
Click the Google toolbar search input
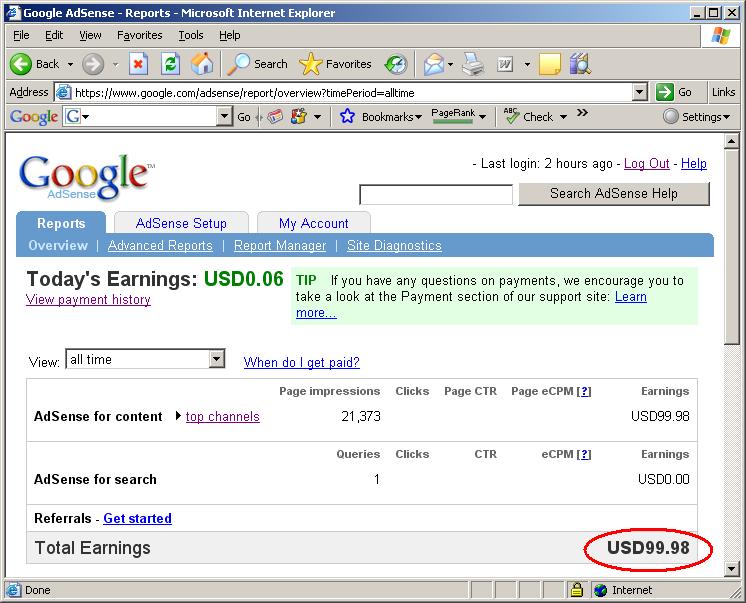pos(147,116)
